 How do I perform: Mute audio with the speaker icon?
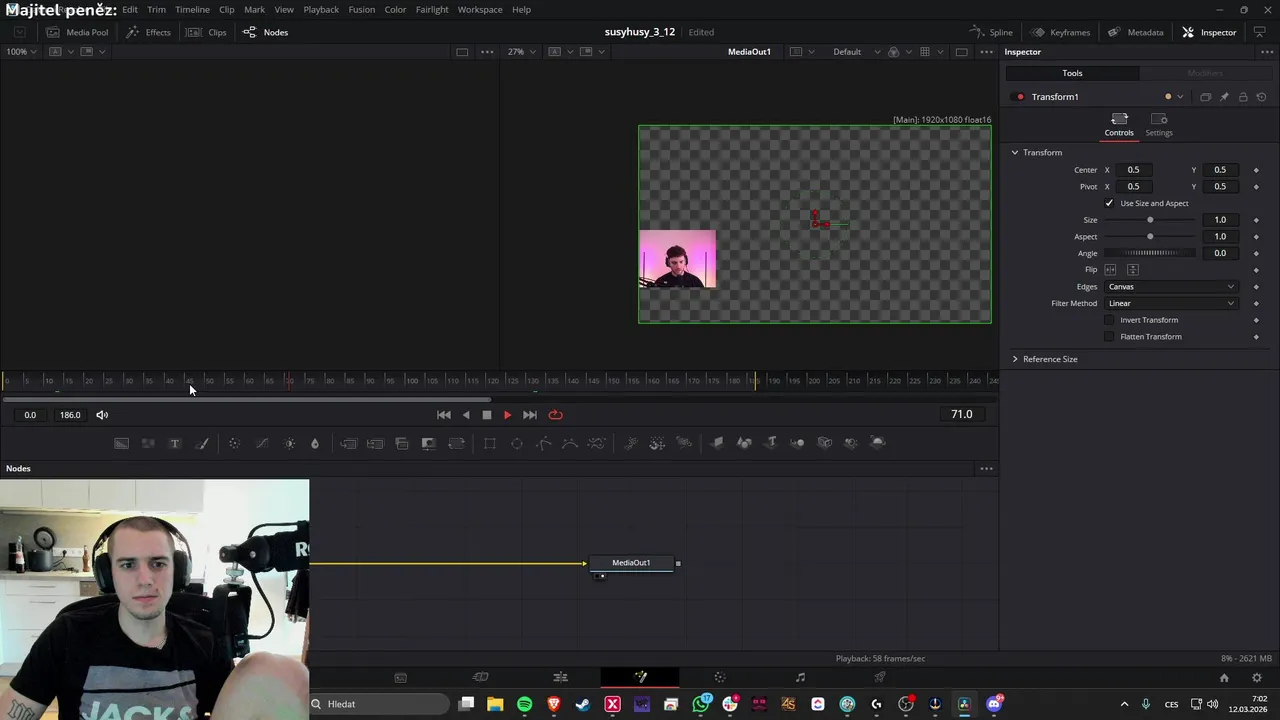coord(102,415)
